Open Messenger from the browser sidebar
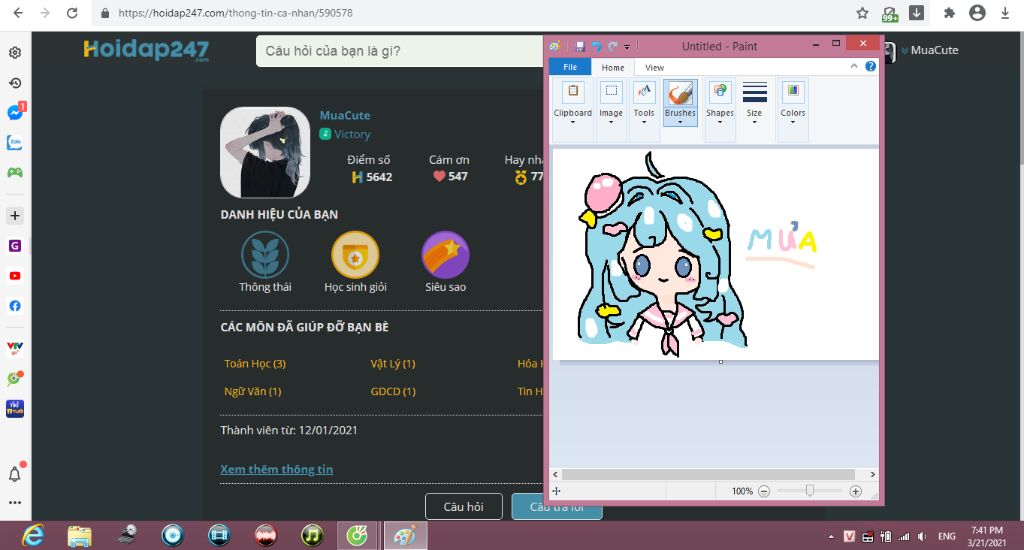 pyautogui.click(x=15, y=112)
